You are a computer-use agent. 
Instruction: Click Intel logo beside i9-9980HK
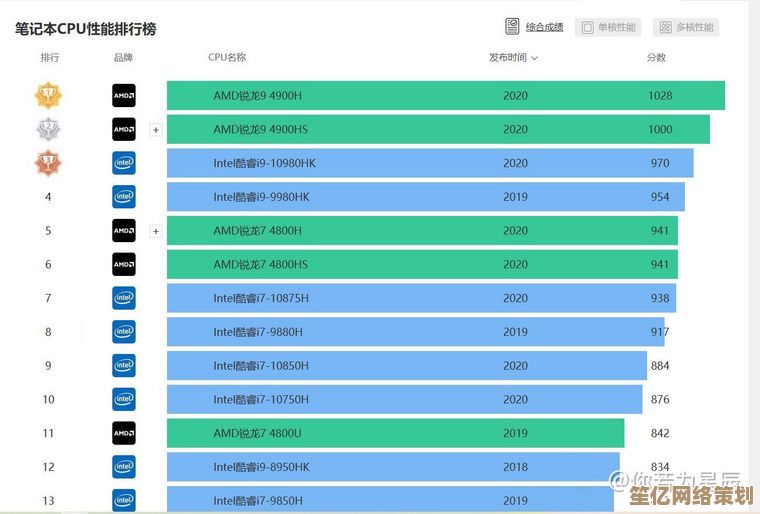click(124, 197)
